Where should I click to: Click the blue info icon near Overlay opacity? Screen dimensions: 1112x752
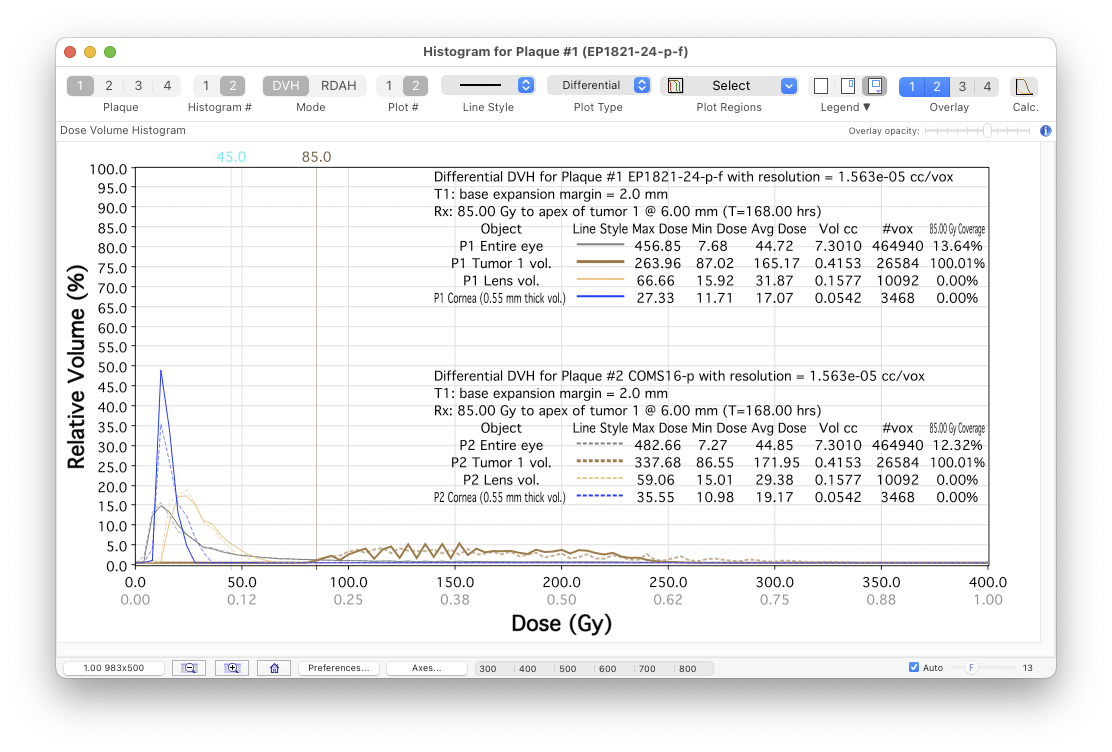pos(1045,130)
